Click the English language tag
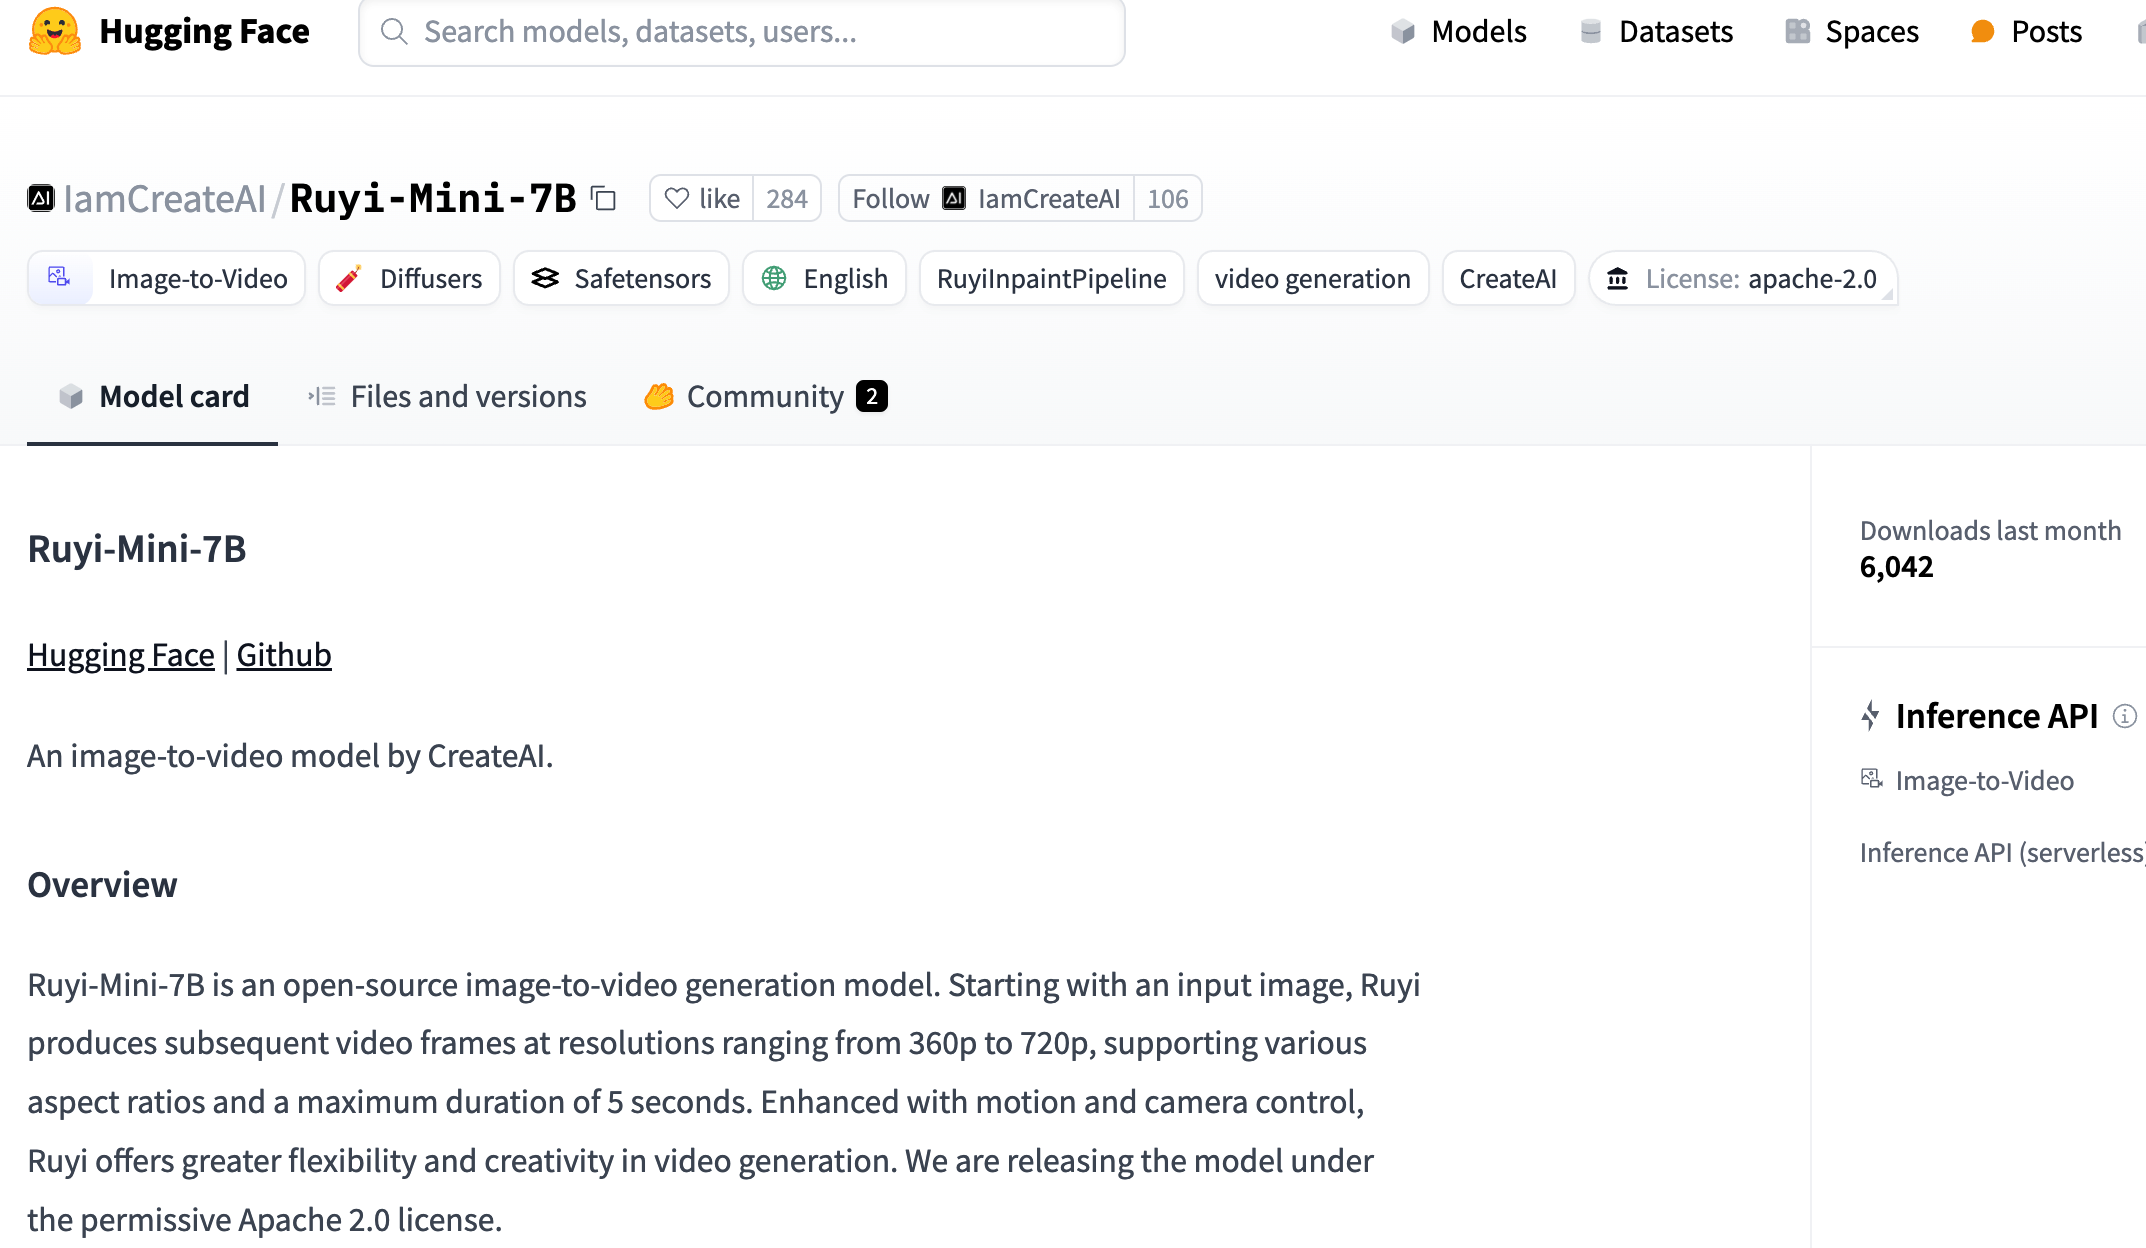Image resolution: width=2146 pixels, height=1248 pixels. (825, 279)
